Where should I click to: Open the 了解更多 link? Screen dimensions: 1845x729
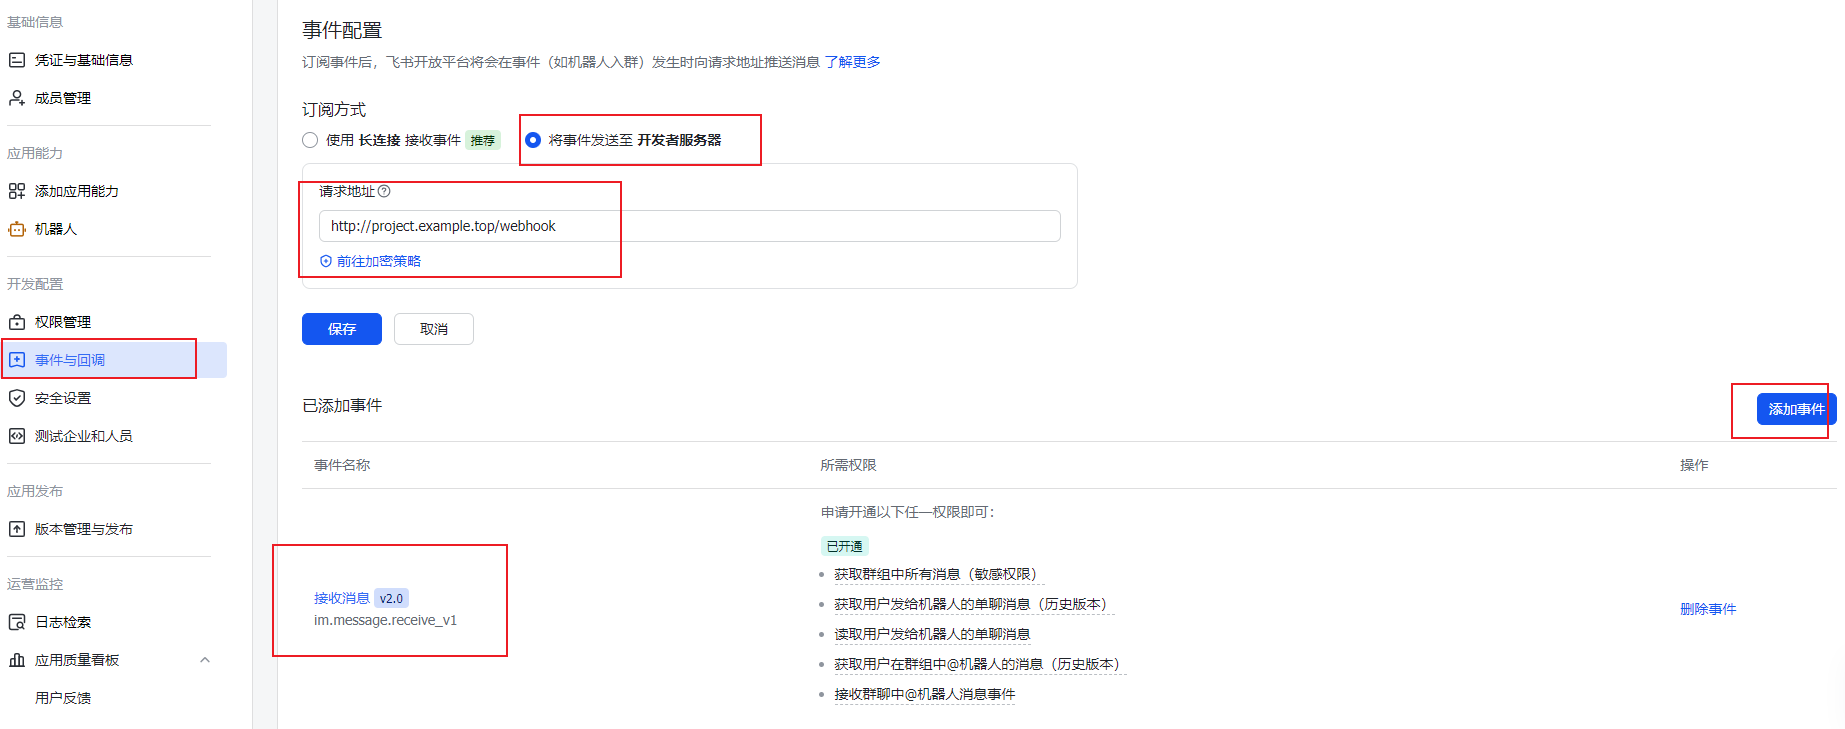pos(852,62)
